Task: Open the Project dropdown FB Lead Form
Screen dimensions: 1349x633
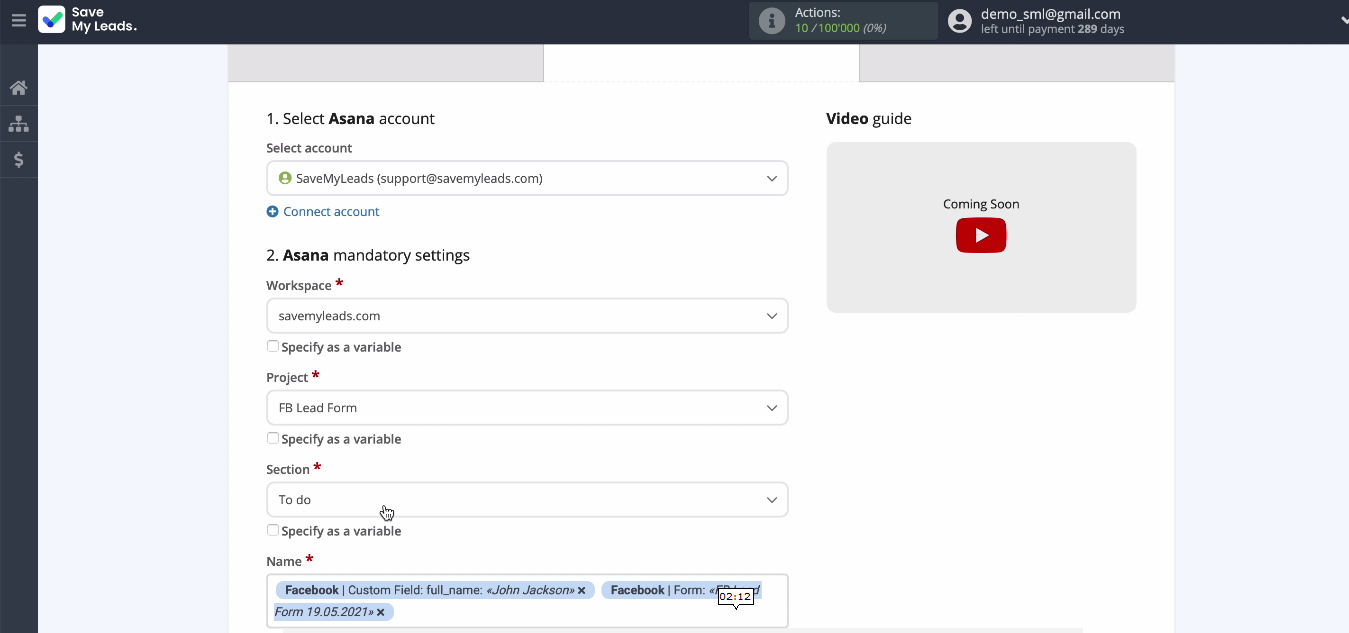Action: point(527,408)
